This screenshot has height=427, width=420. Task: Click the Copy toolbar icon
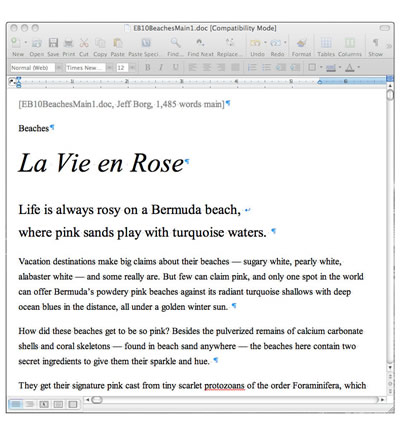coord(100,43)
